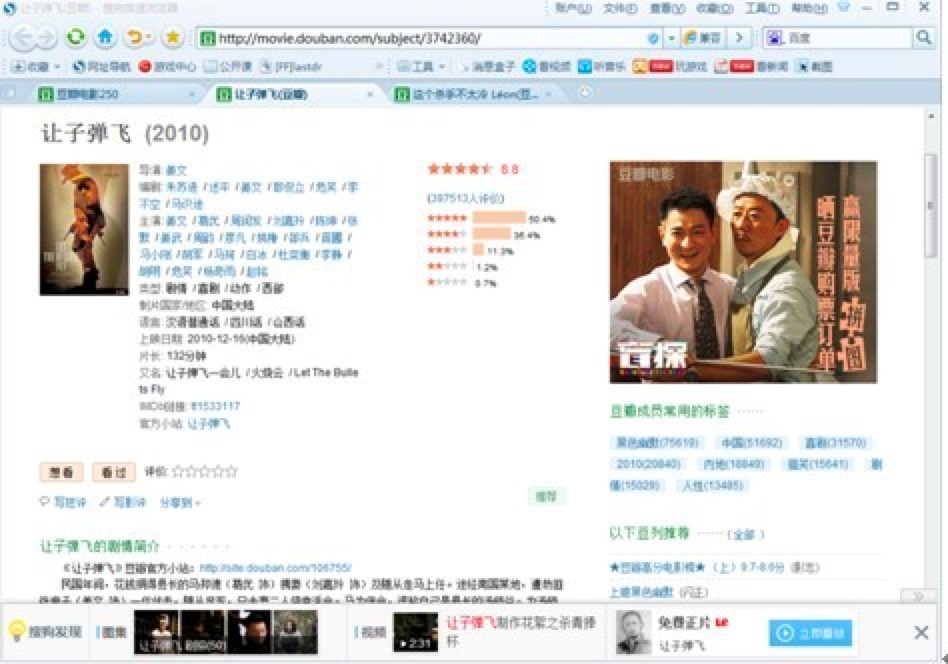Click the 让子弹飞 movie poster thumbnail
Viewport: 948px width, 664px height.
point(84,229)
